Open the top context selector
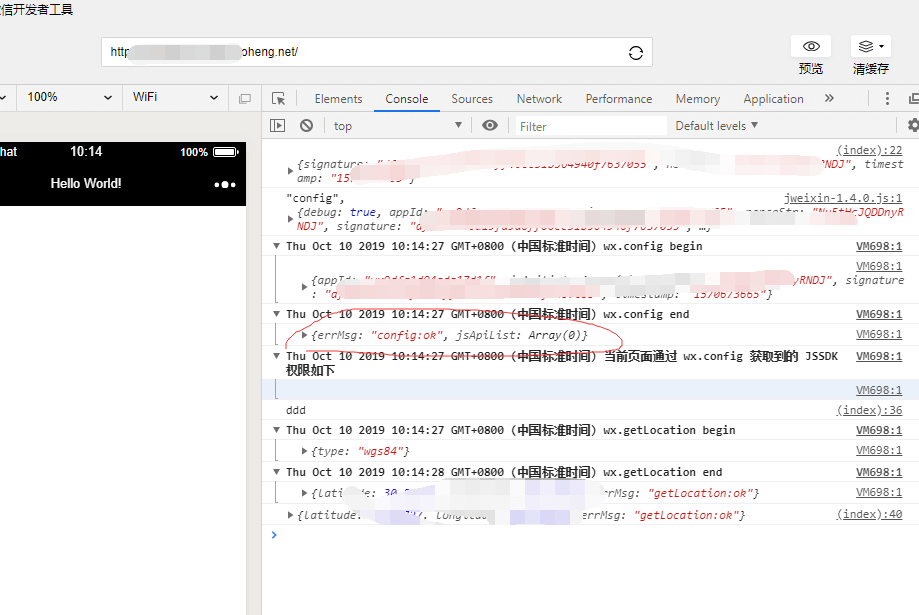The width and height of the screenshot is (919, 615). (x=398, y=126)
